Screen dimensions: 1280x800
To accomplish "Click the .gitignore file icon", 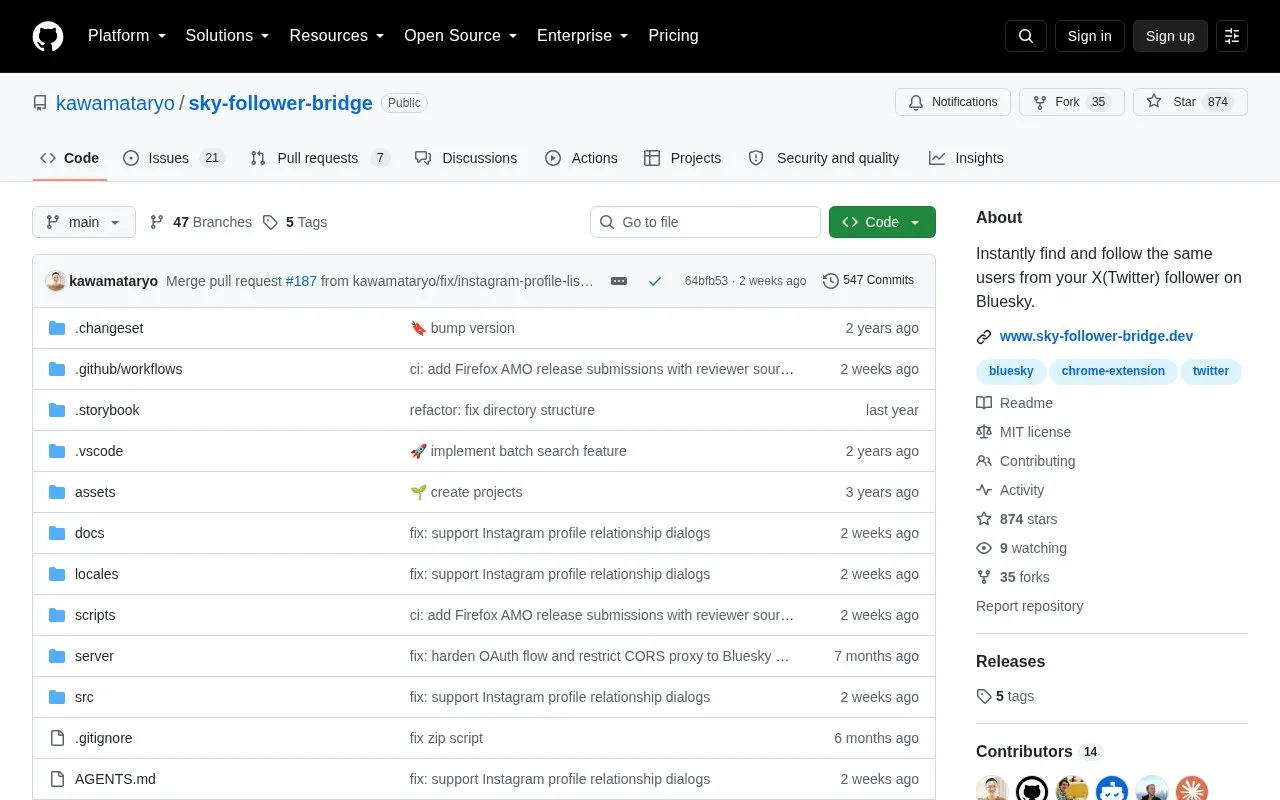I will [x=57, y=738].
